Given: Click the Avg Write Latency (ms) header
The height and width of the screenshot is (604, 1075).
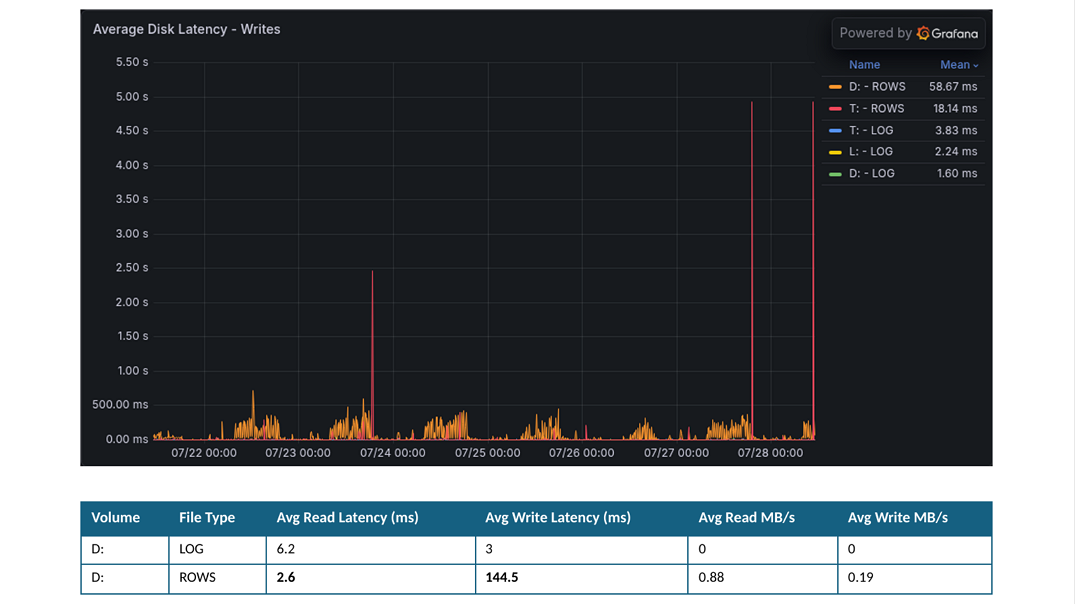Looking at the screenshot, I should [x=558, y=518].
